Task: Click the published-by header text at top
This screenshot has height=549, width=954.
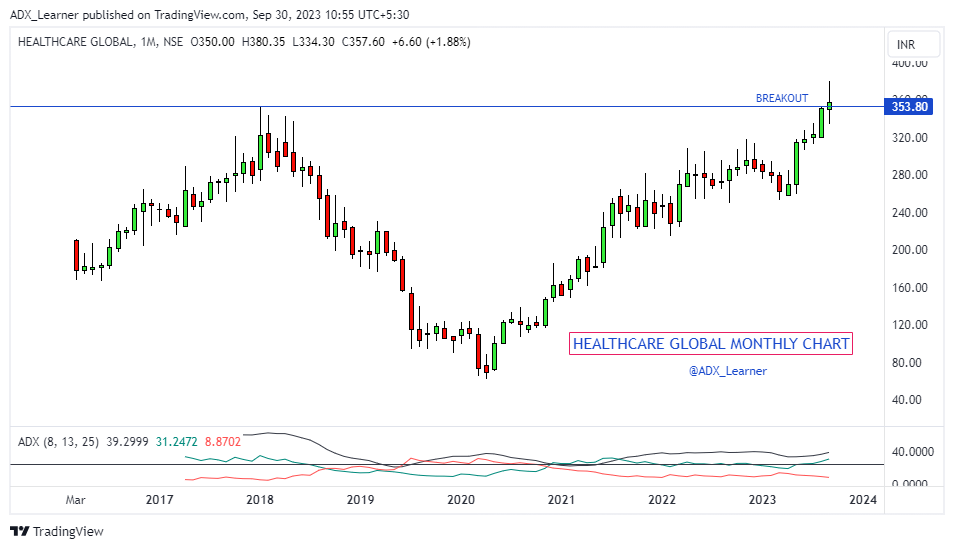Action: (x=209, y=15)
